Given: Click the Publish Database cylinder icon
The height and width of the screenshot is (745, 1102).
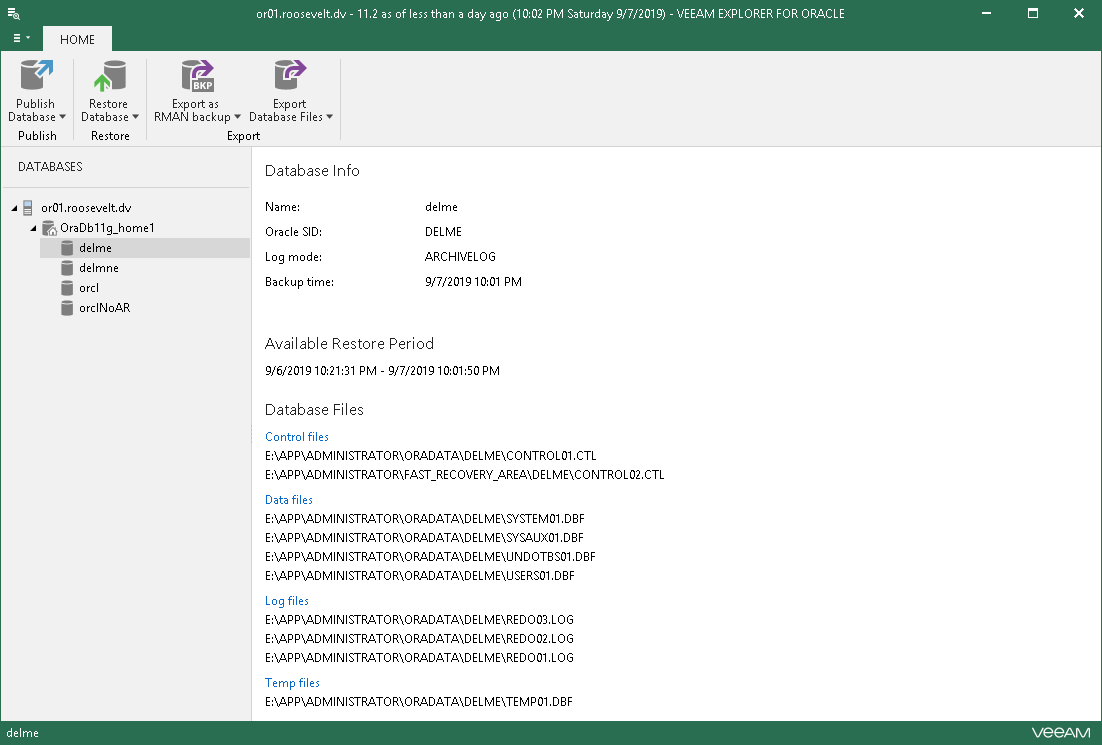Looking at the screenshot, I should [37, 75].
